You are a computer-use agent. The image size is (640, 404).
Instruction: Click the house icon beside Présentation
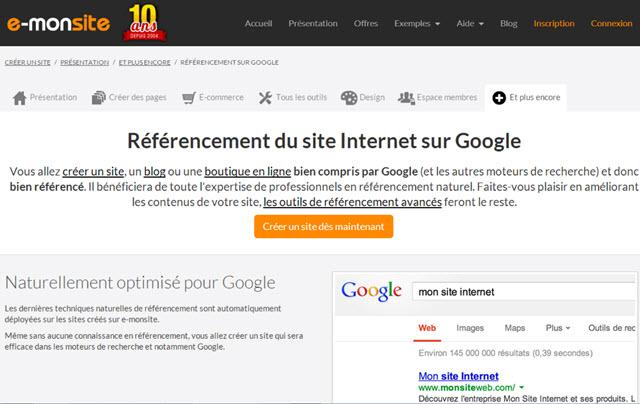point(20,98)
